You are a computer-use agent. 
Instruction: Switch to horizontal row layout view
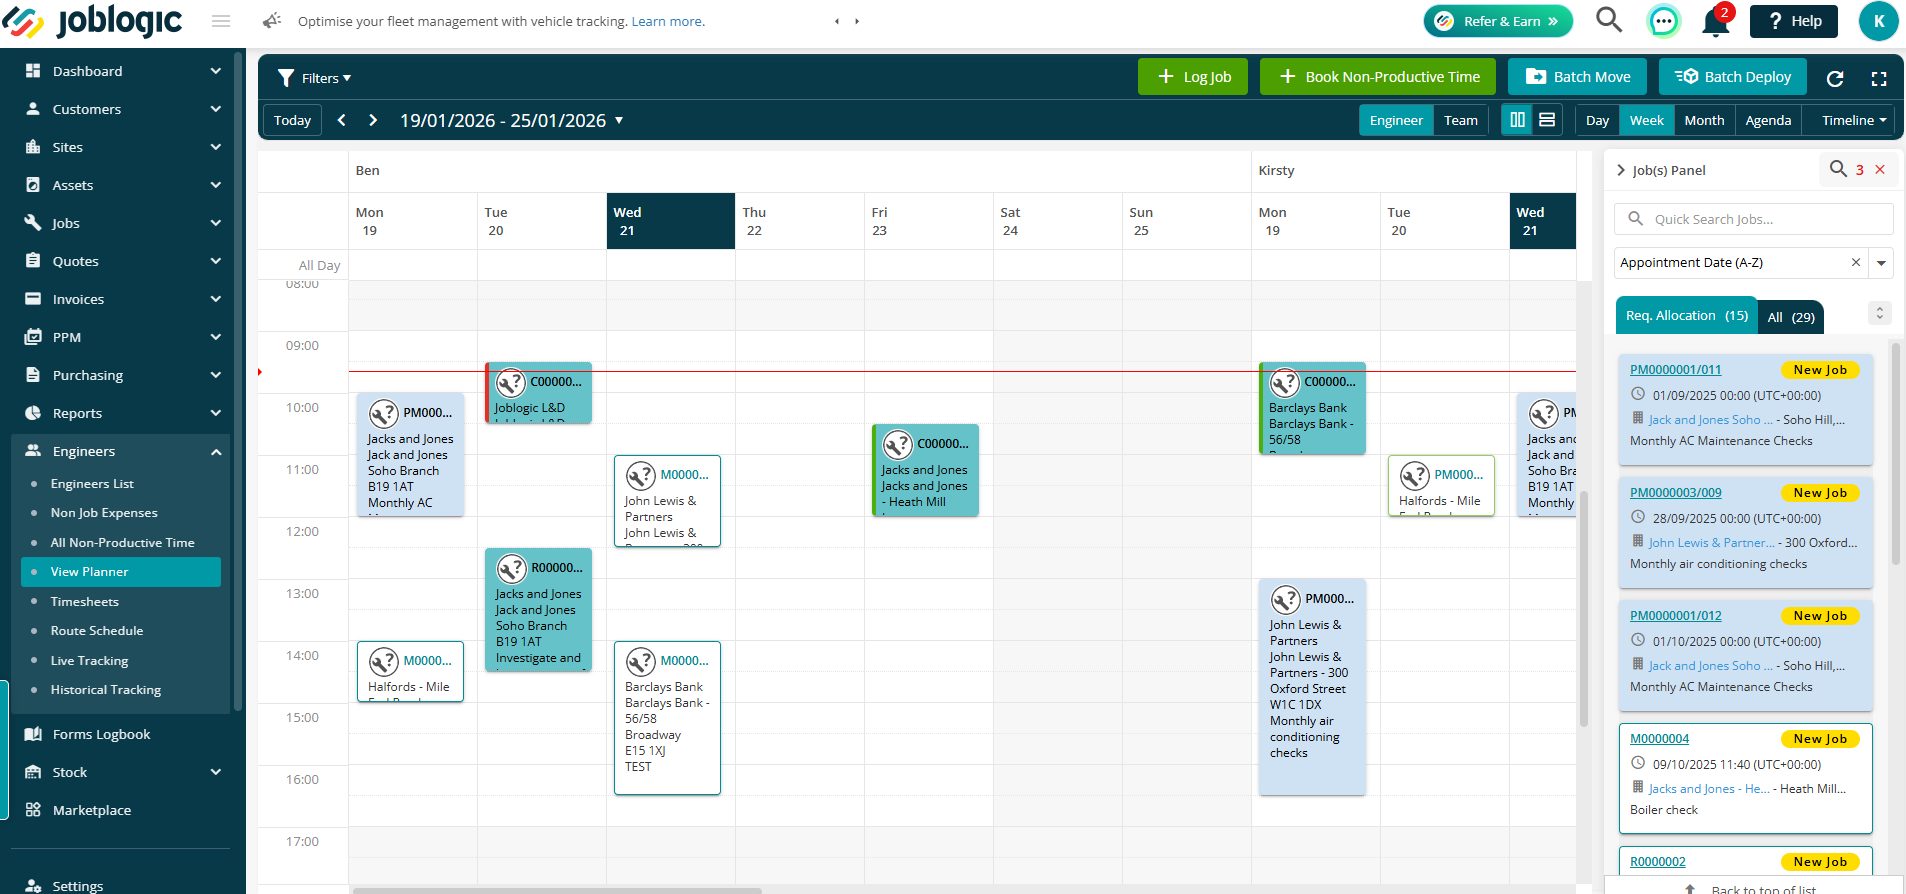(x=1547, y=120)
